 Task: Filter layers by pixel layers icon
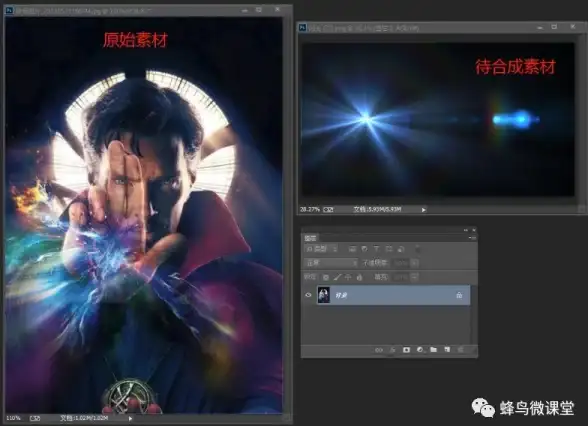pos(352,249)
